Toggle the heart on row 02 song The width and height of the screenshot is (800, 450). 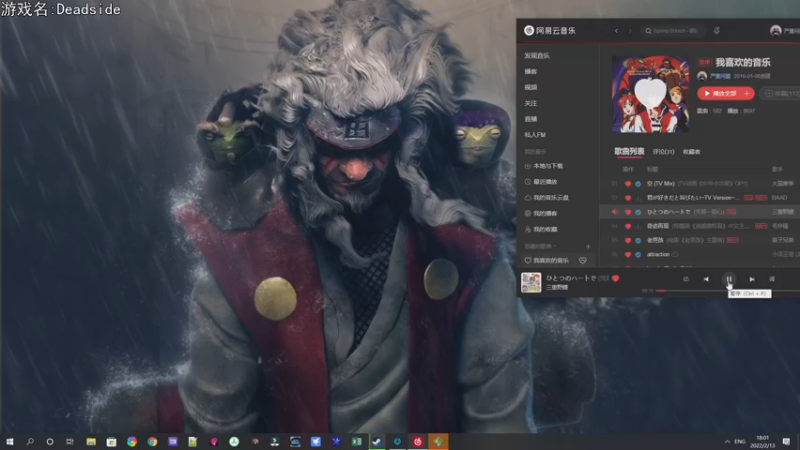(x=628, y=197)
